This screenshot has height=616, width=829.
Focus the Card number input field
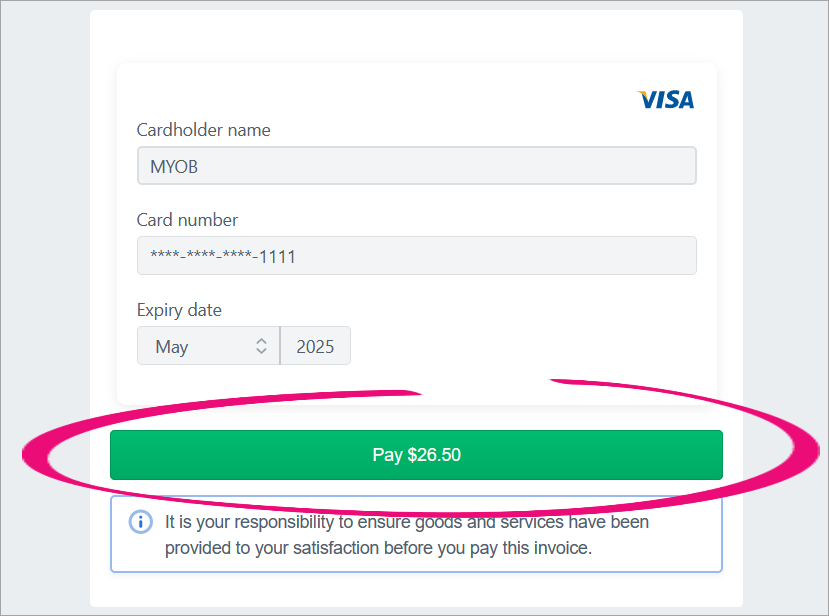pyautogui.click(x=416, y=256)
